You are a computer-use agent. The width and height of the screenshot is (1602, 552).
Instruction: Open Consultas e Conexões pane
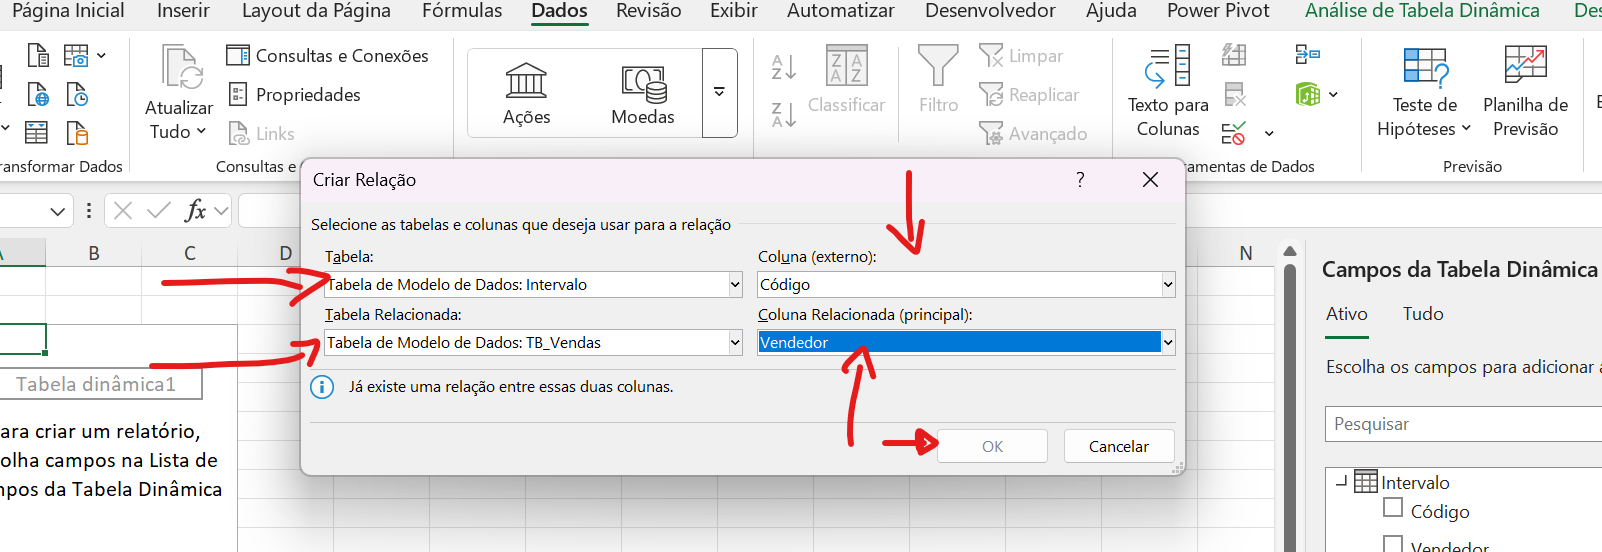pyautogui.click(x=327, y=56)
